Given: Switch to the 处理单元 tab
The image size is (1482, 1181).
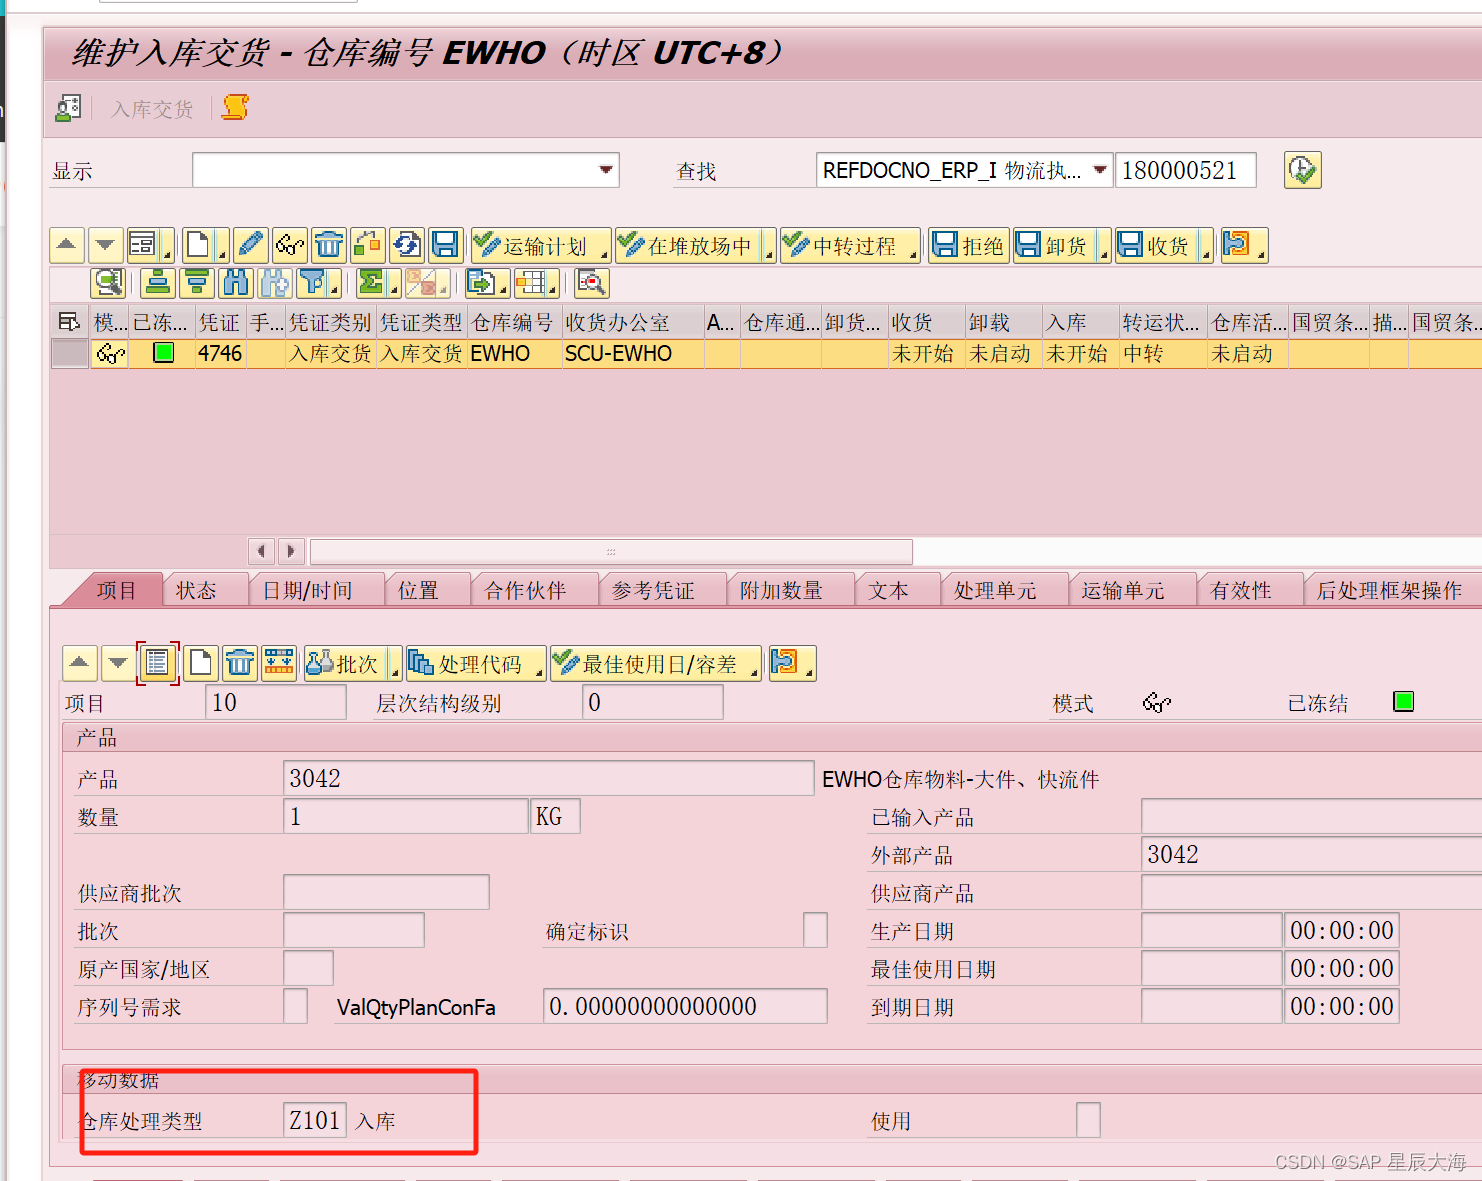Looking at the screenshot, I should point(995,590).
